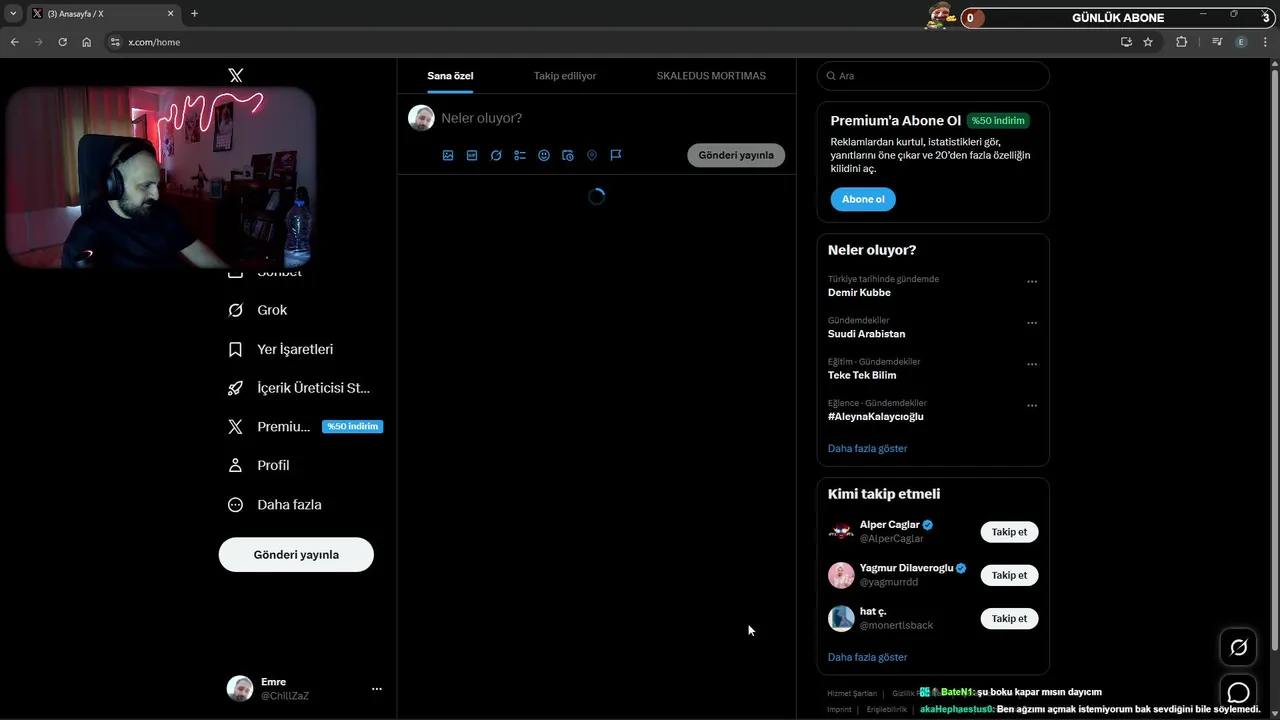The height and width of the screenshot is (720, 1280).
Task: Add a GIF to the post
Action: 472,155
